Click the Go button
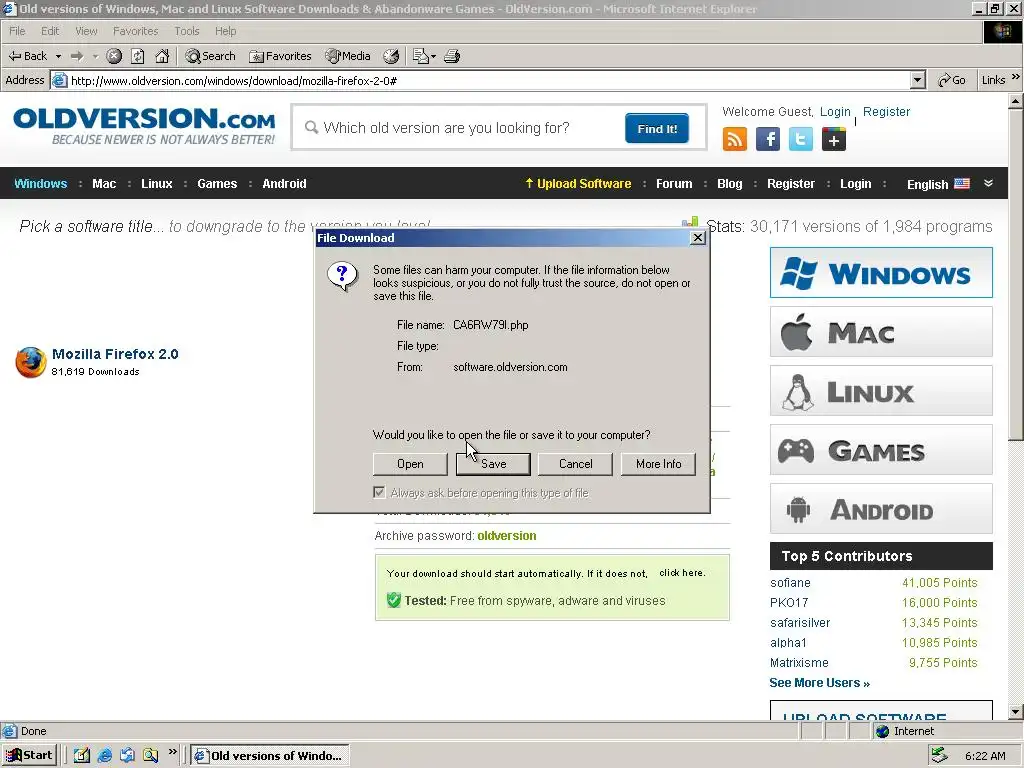The image size is (1024, 768). (952, 80)
